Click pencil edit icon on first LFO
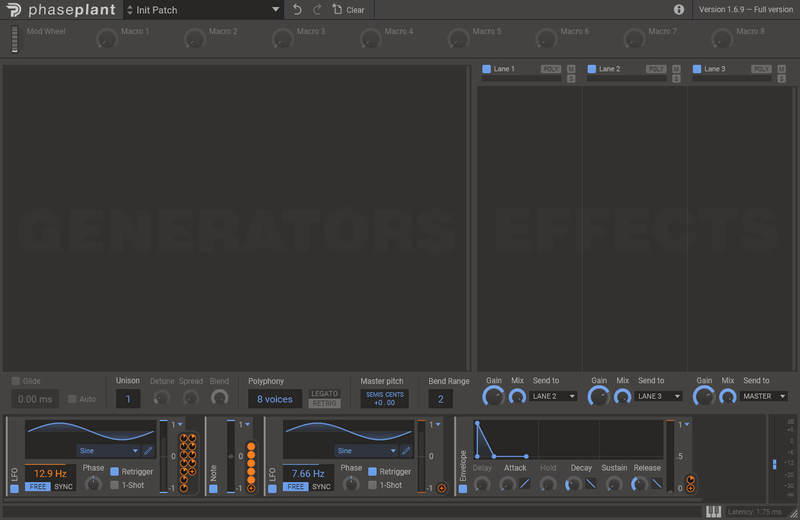This screenshot has width=800, height=520. click(148, 451)
